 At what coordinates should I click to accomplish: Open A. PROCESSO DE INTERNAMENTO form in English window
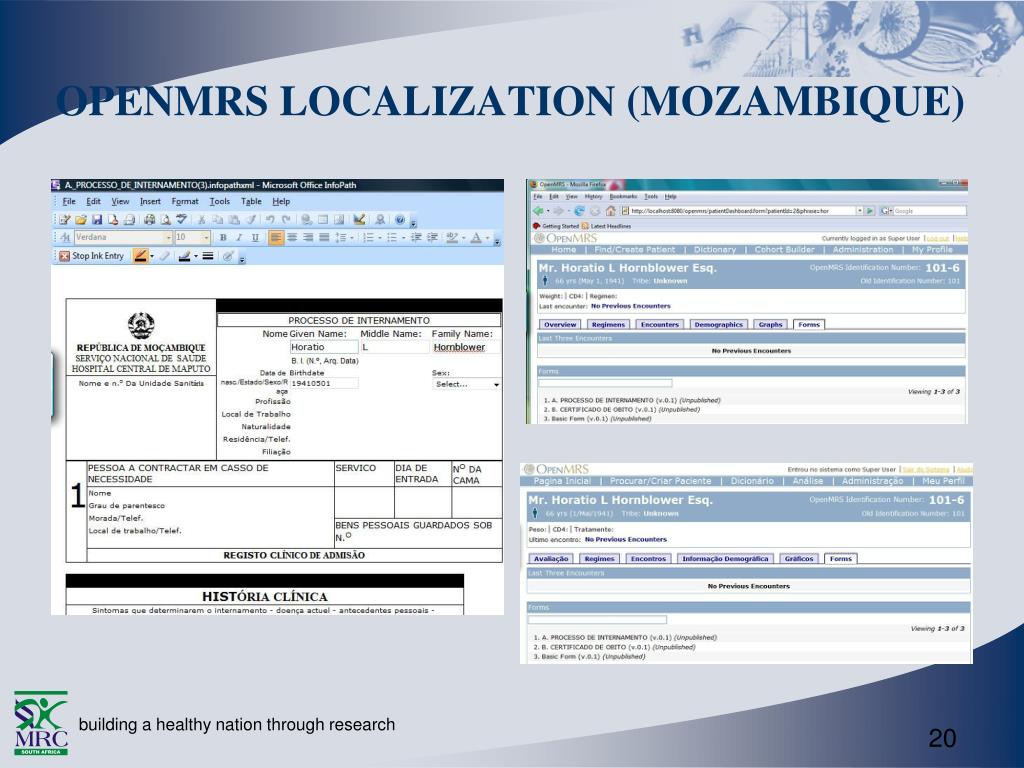[x=632, y=400]
